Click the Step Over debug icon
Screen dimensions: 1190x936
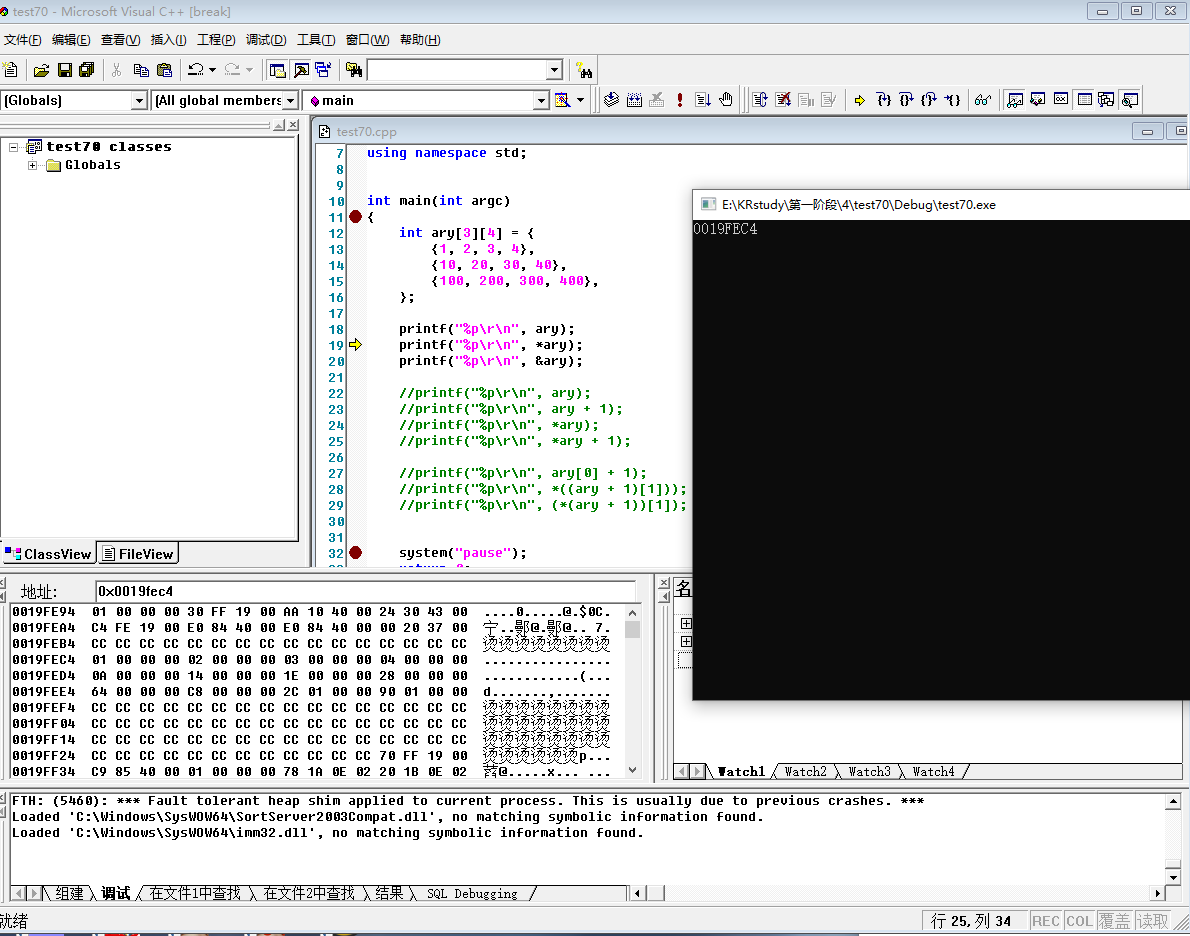(906, 100)
